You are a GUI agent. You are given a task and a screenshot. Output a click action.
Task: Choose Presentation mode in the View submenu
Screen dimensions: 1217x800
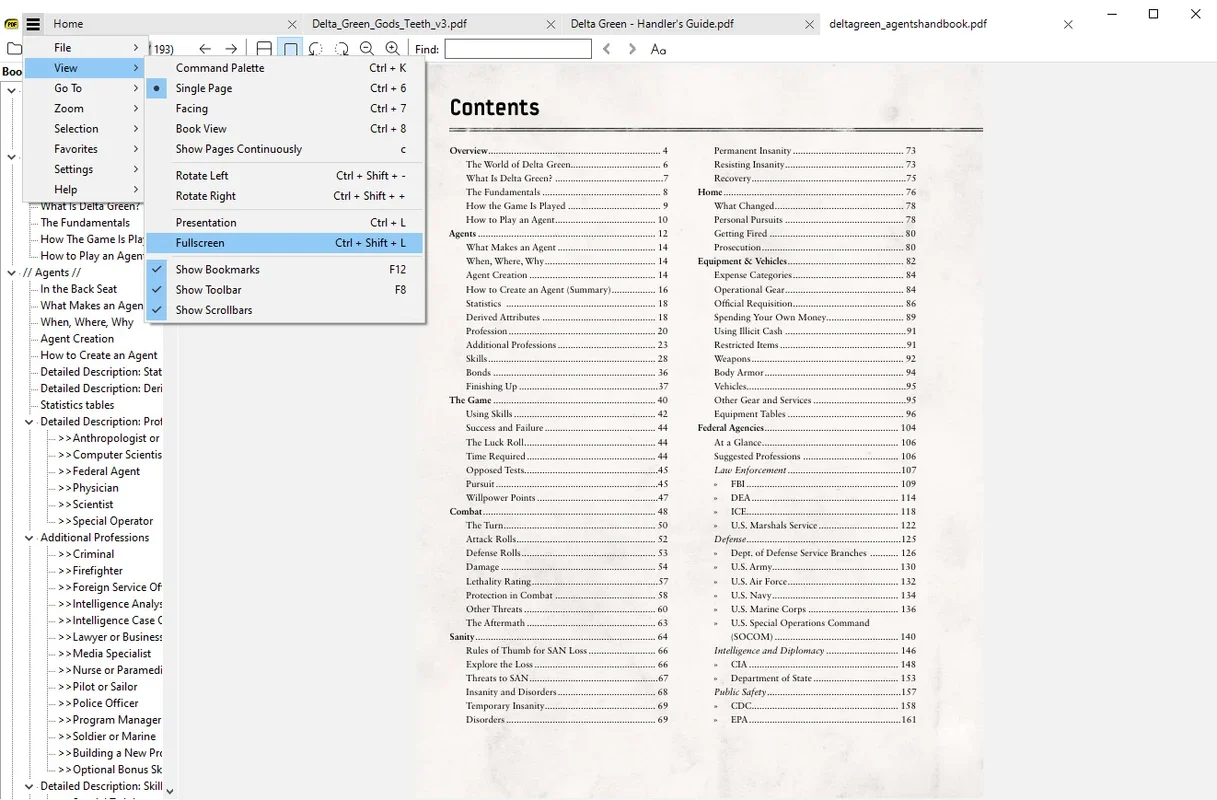(207, 222)
